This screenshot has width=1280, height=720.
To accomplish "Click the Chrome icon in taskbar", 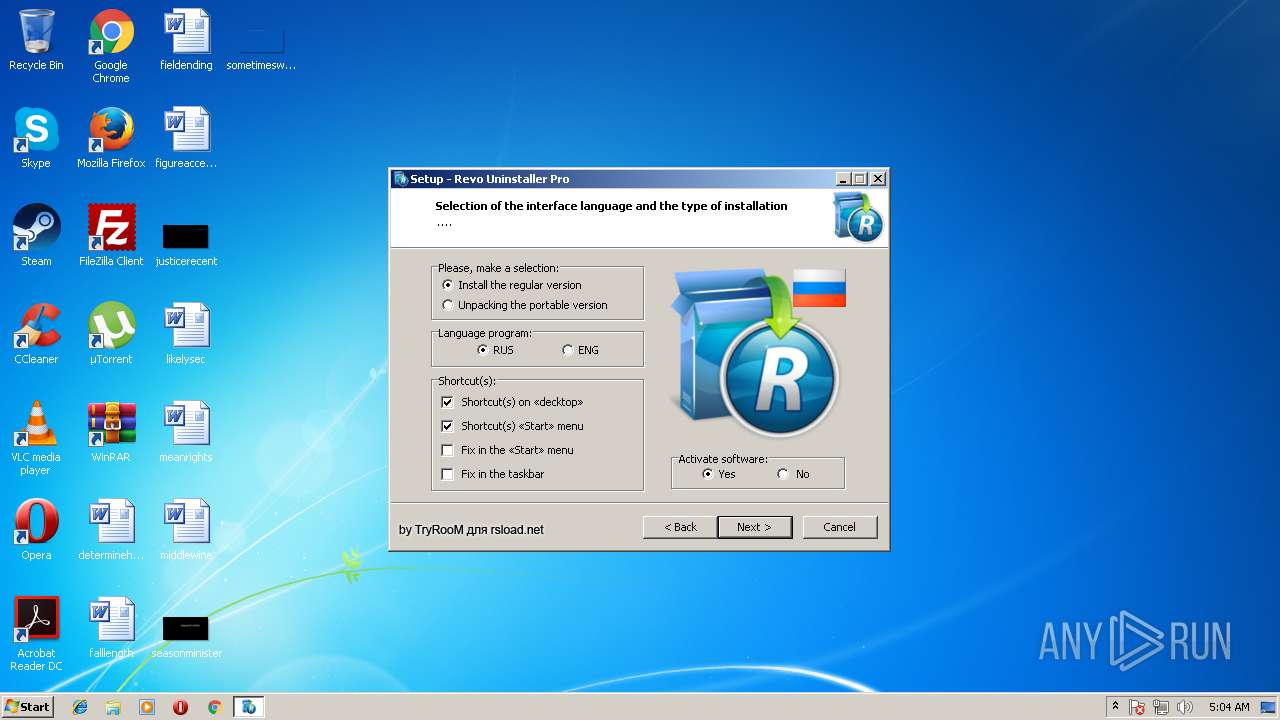I will coord(214,707).
